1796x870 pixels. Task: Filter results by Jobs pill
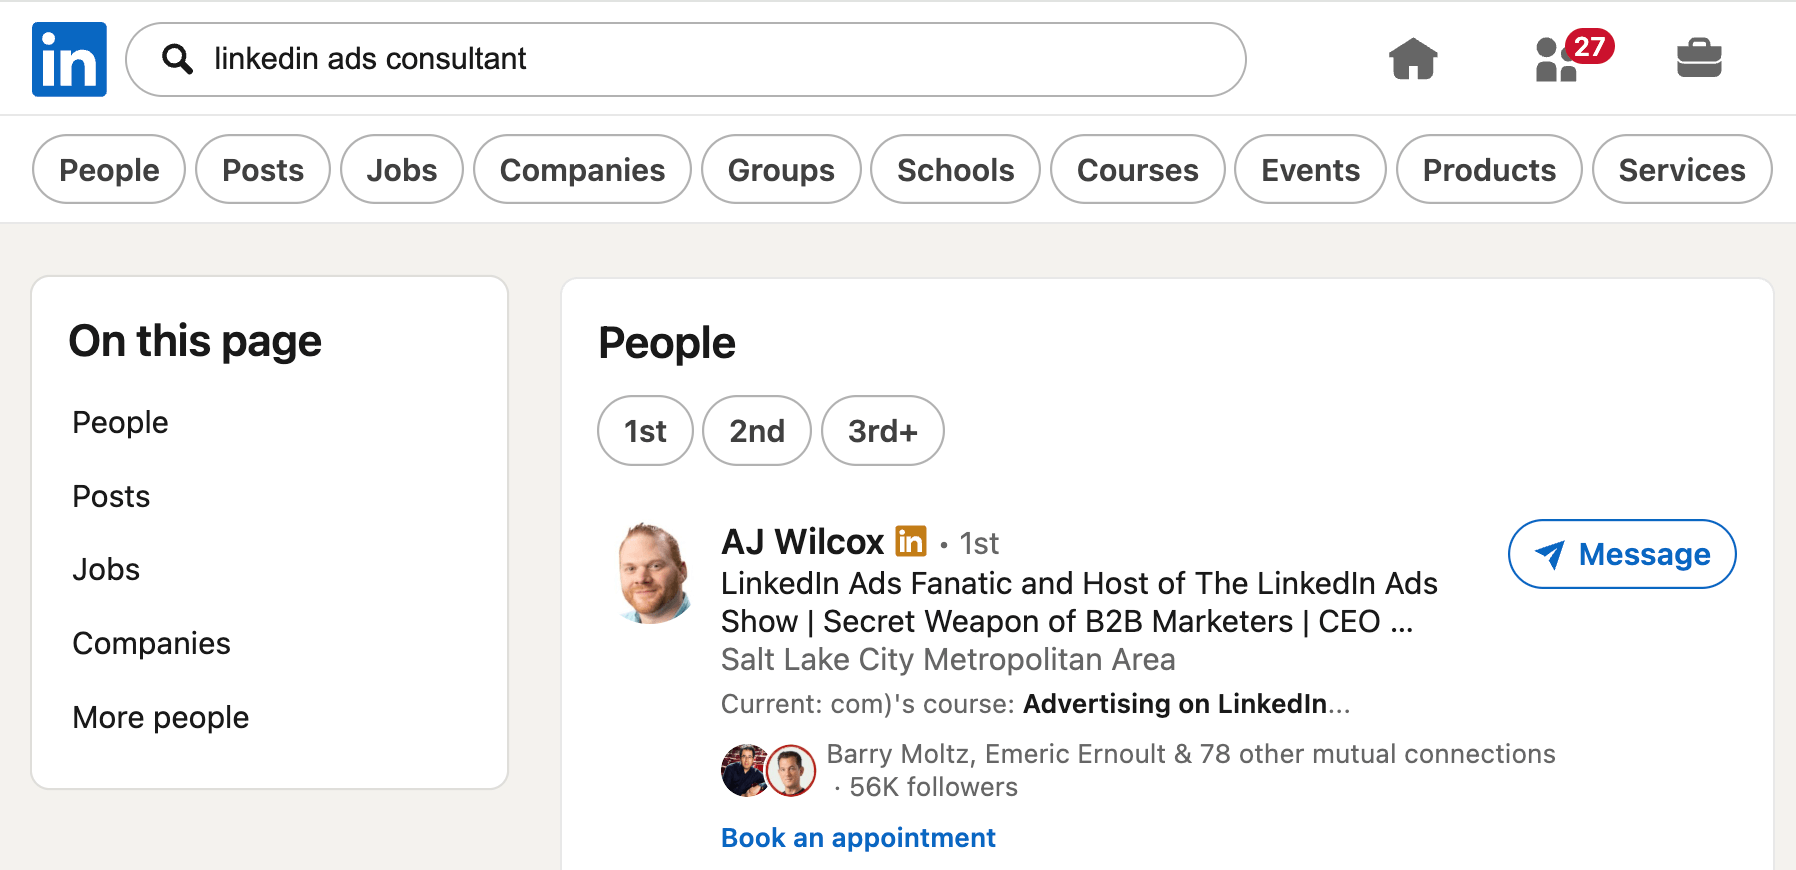coord(402,169)
